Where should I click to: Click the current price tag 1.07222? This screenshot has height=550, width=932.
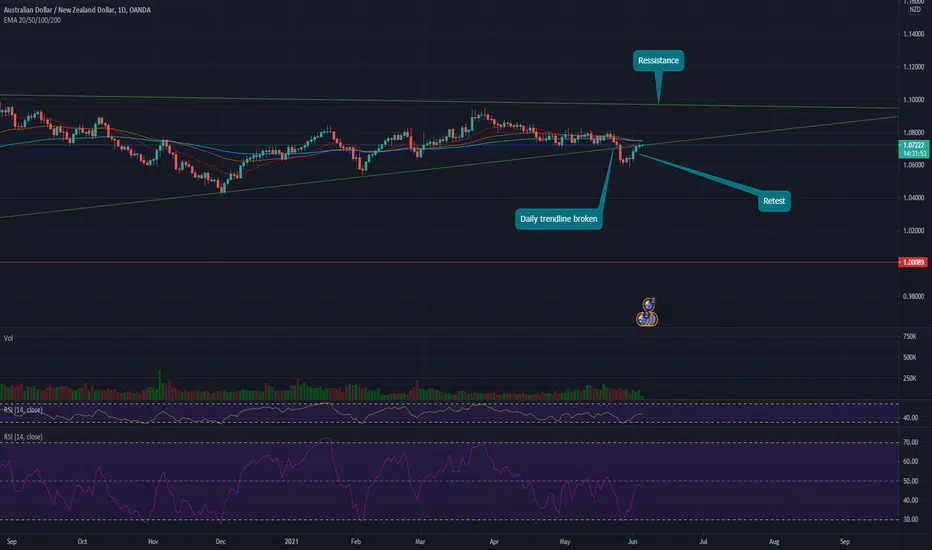point(913,149)
